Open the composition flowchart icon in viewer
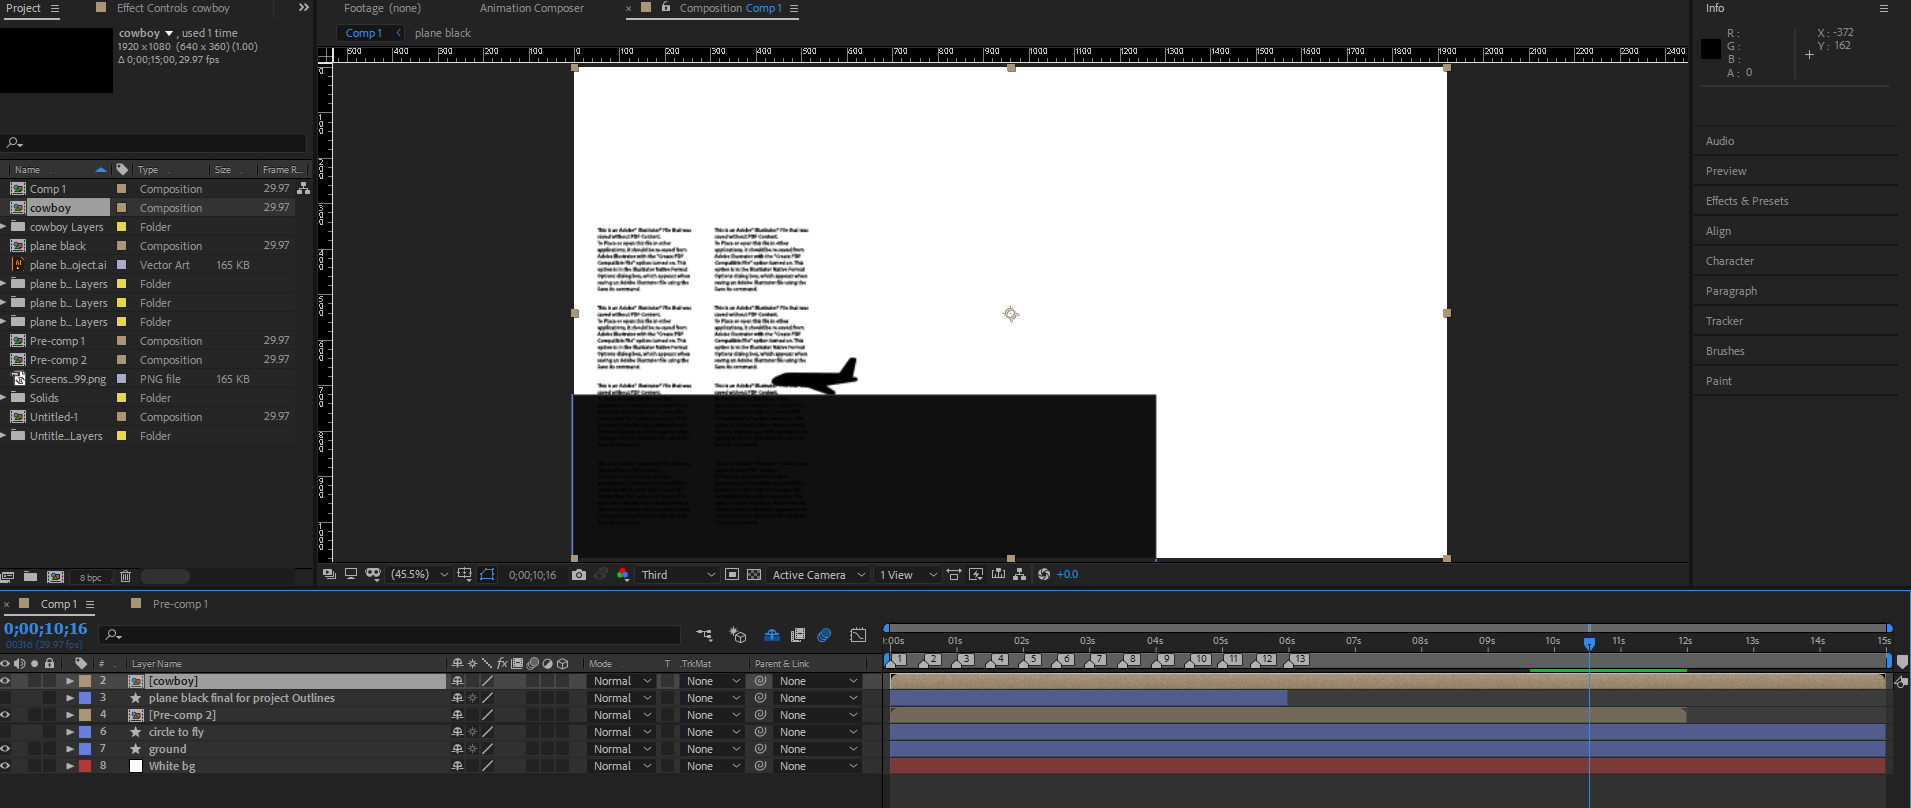Image resolution: width=1911 pixels, height=808 pixels. coord(1019,574)
